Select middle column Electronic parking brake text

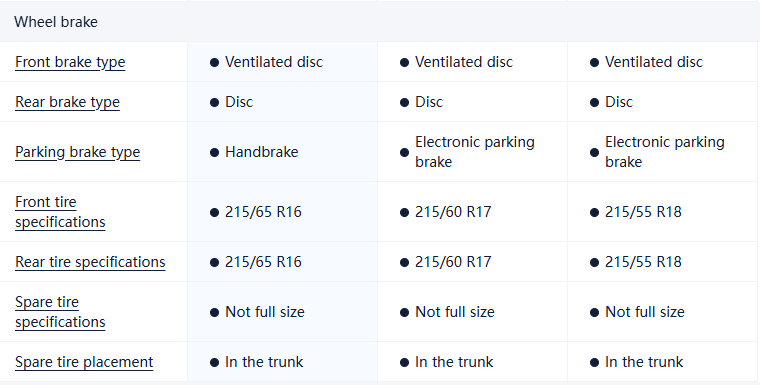[x=475, y=152]
